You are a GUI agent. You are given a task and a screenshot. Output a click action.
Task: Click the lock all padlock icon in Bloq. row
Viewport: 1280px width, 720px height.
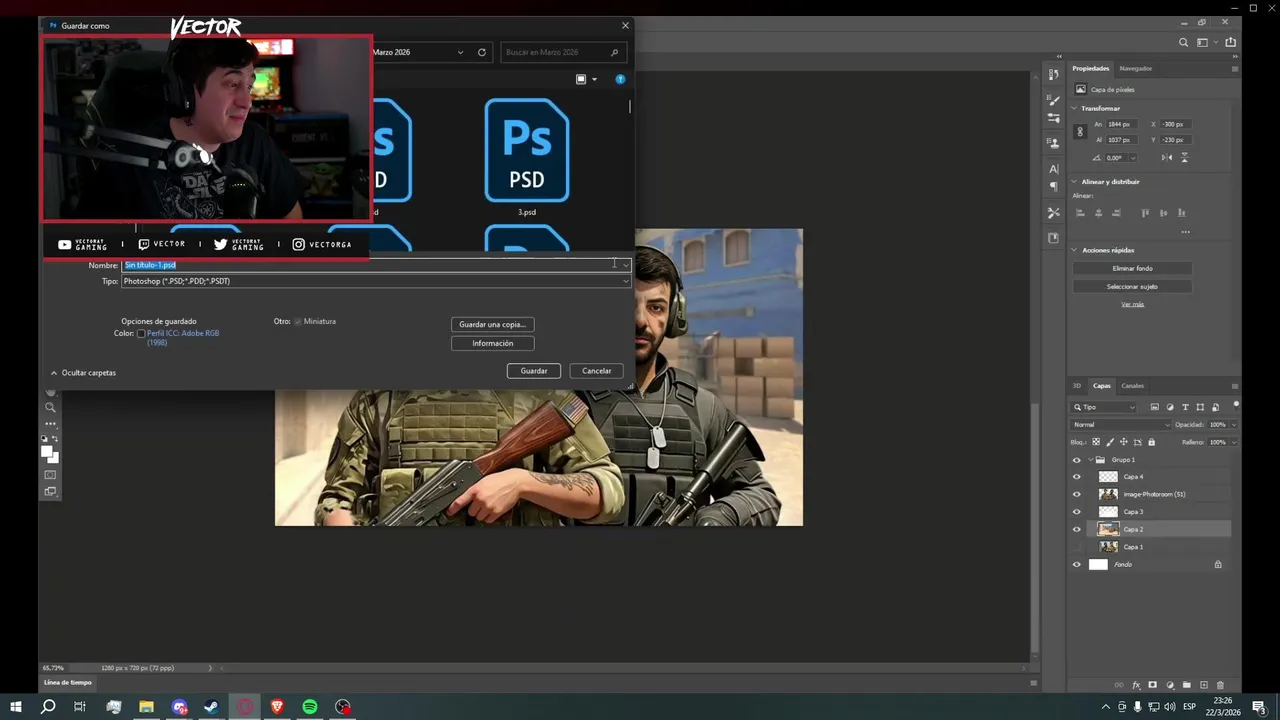point(1151,442)
